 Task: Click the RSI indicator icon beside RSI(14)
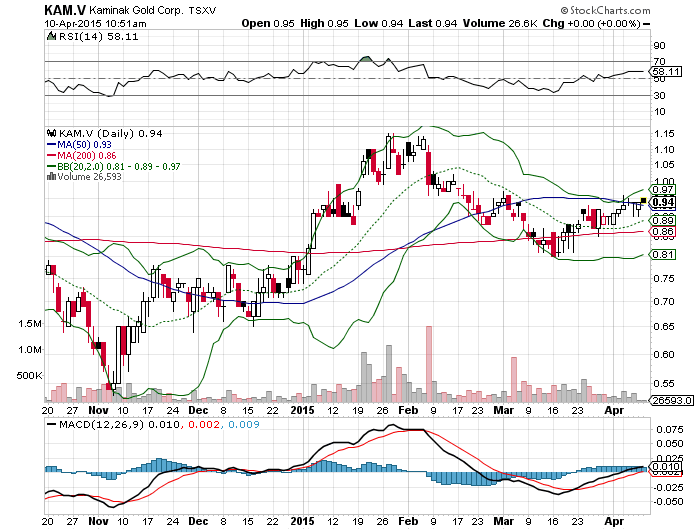(52, 36)
